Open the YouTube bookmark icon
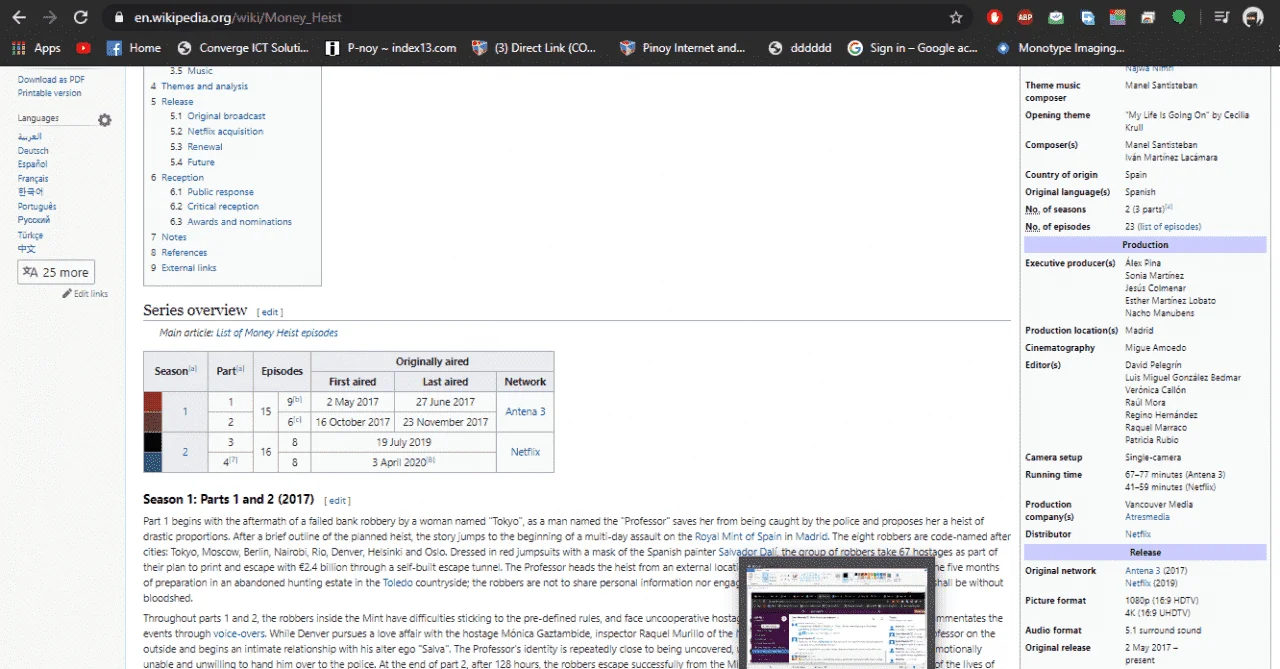The height and width of the screenshot is (669, 1280). click(x=83, y=47)
